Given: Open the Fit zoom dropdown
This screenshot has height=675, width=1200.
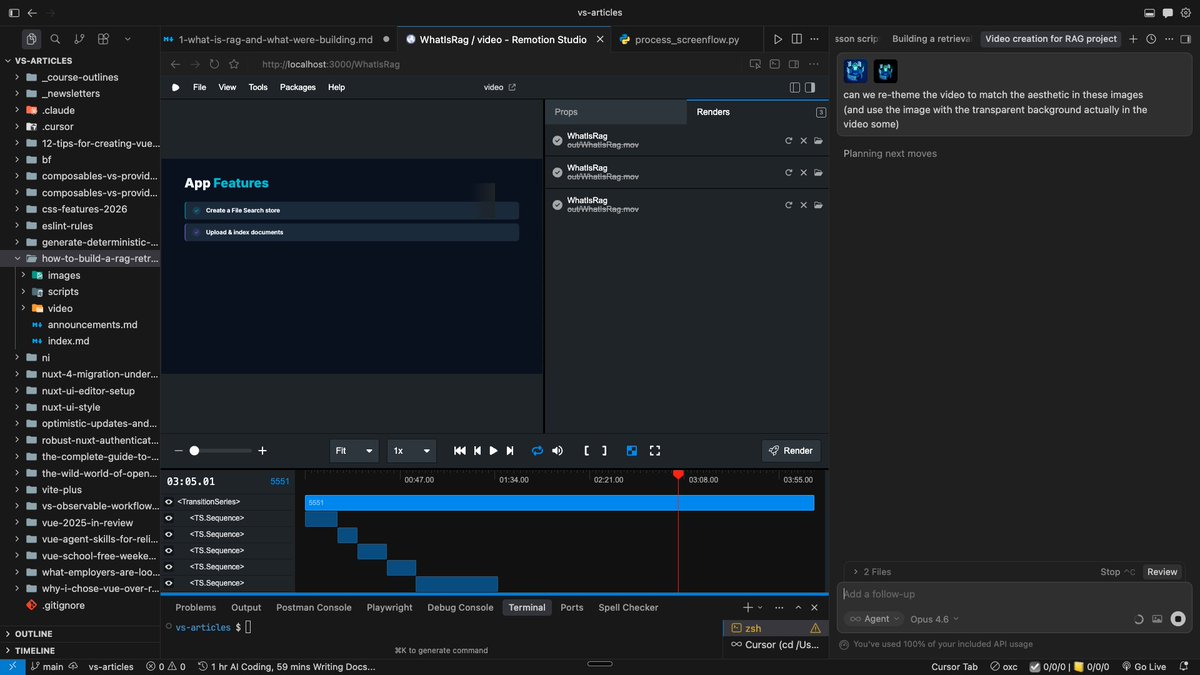Looking at the screenshot, I should point(354,451).
